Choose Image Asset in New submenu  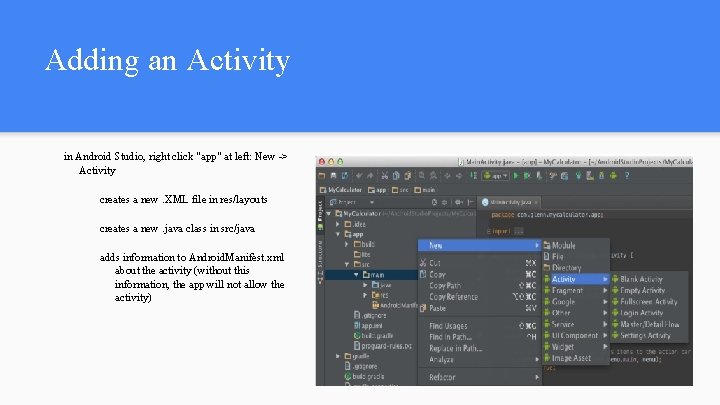(x=576, y=358)
